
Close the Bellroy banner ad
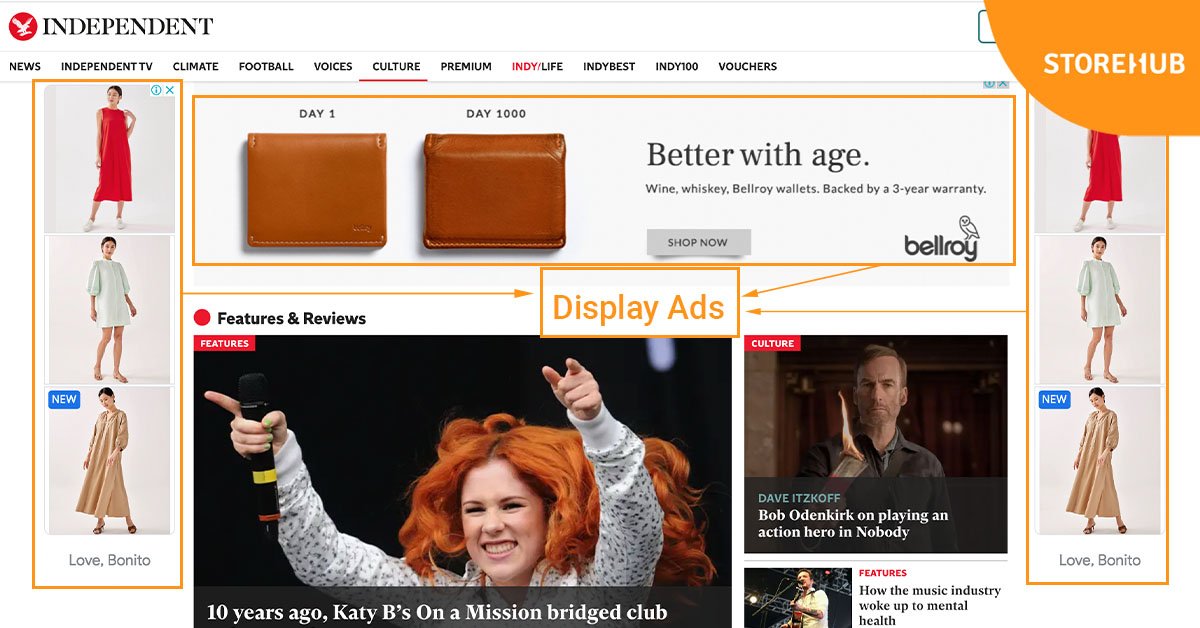1003,84
